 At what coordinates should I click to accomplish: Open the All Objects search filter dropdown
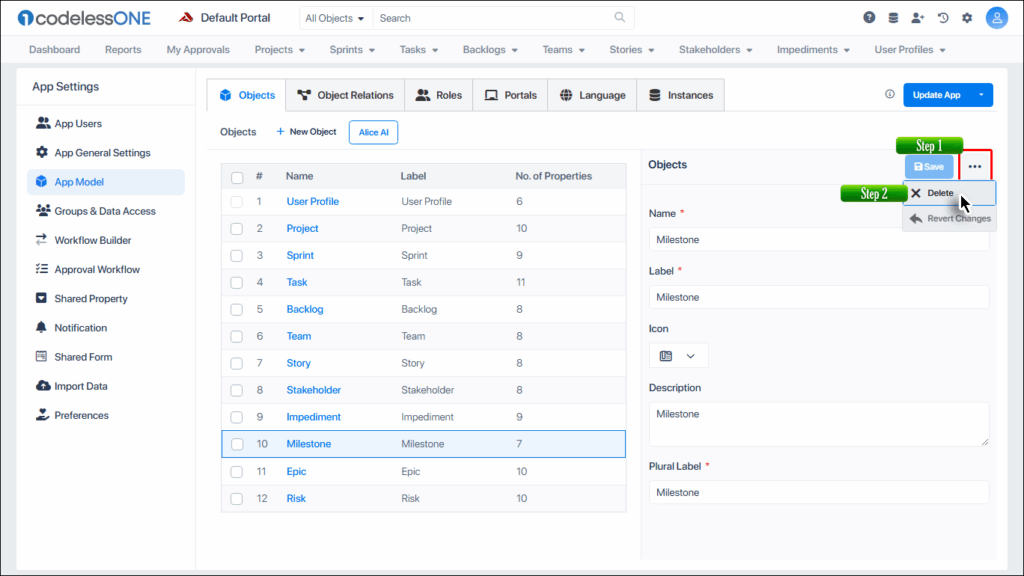tap(334, 18)
